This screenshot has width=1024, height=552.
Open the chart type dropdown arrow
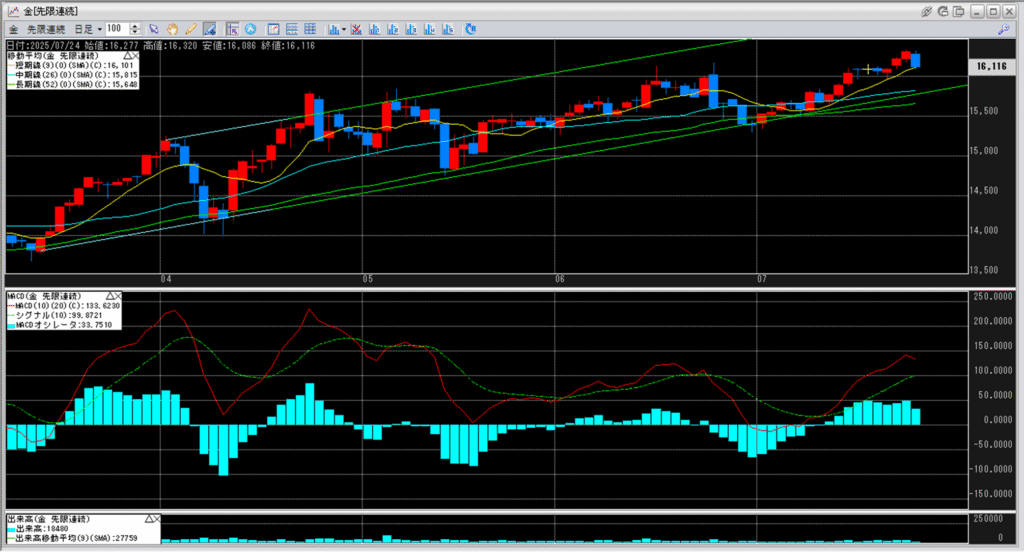click(x=343, y=29)
